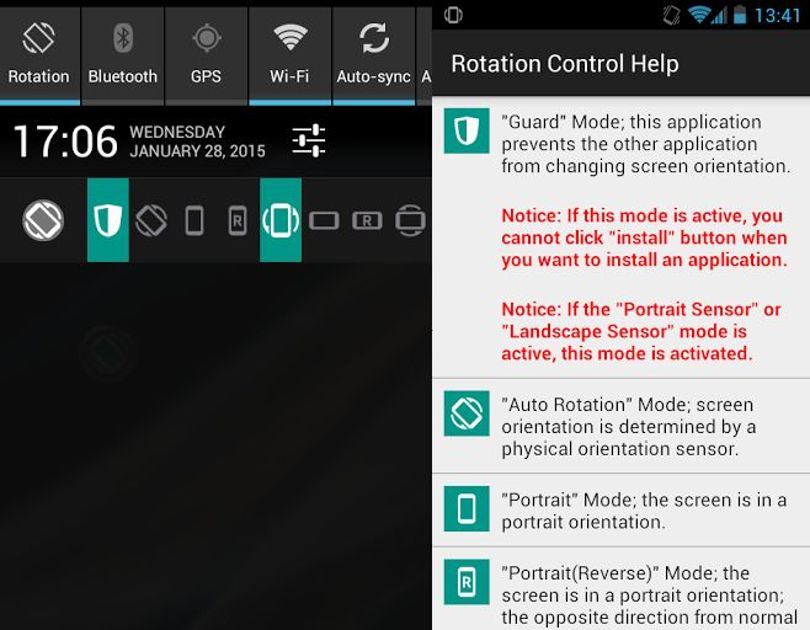
Task: Toggle Auto-sync quick setting
Action: coord(373,54)
